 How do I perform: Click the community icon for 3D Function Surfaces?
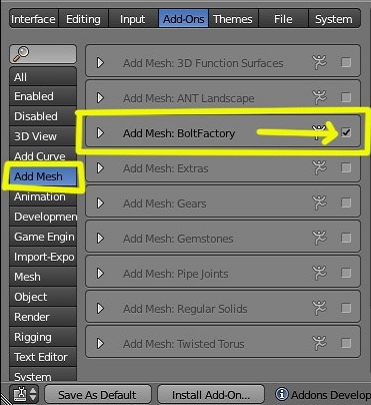(319, 62)
